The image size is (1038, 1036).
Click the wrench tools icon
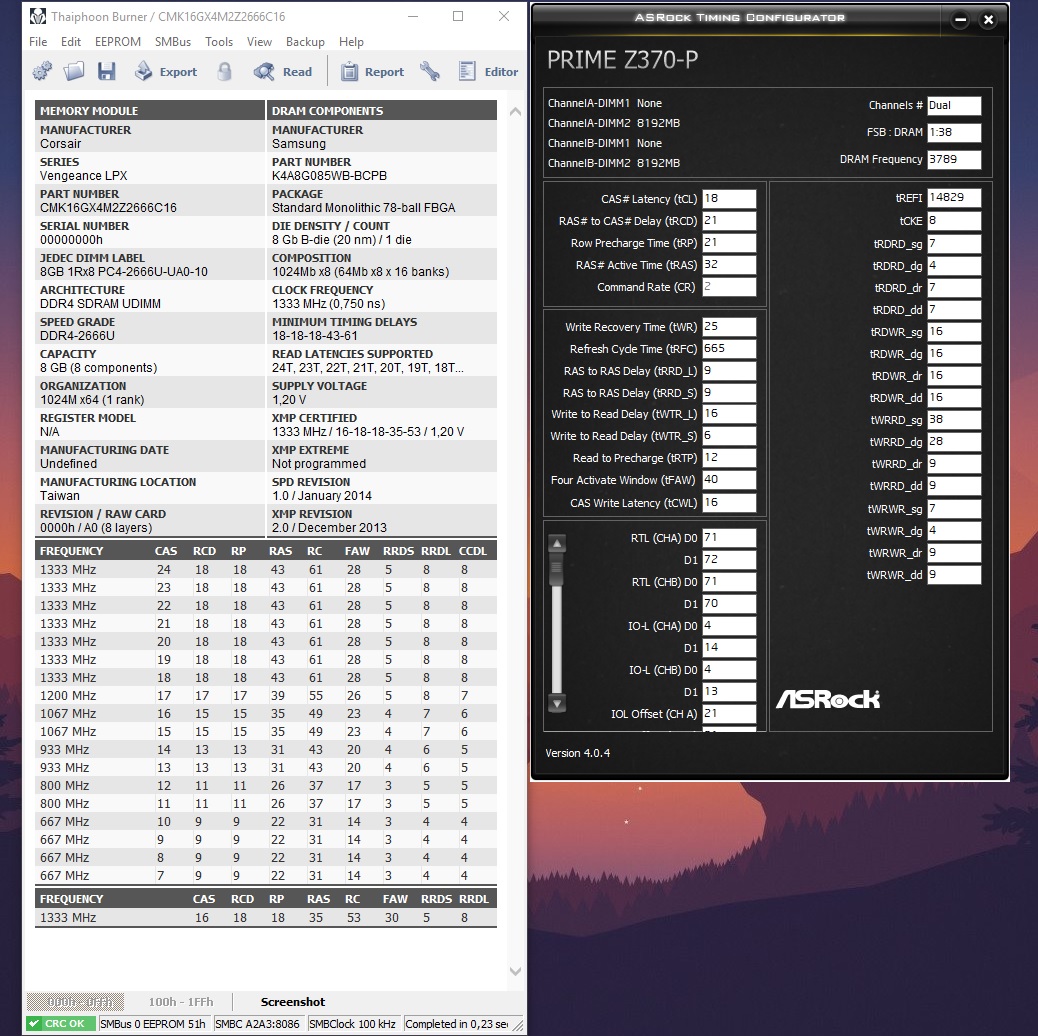(x=430, y=71)
